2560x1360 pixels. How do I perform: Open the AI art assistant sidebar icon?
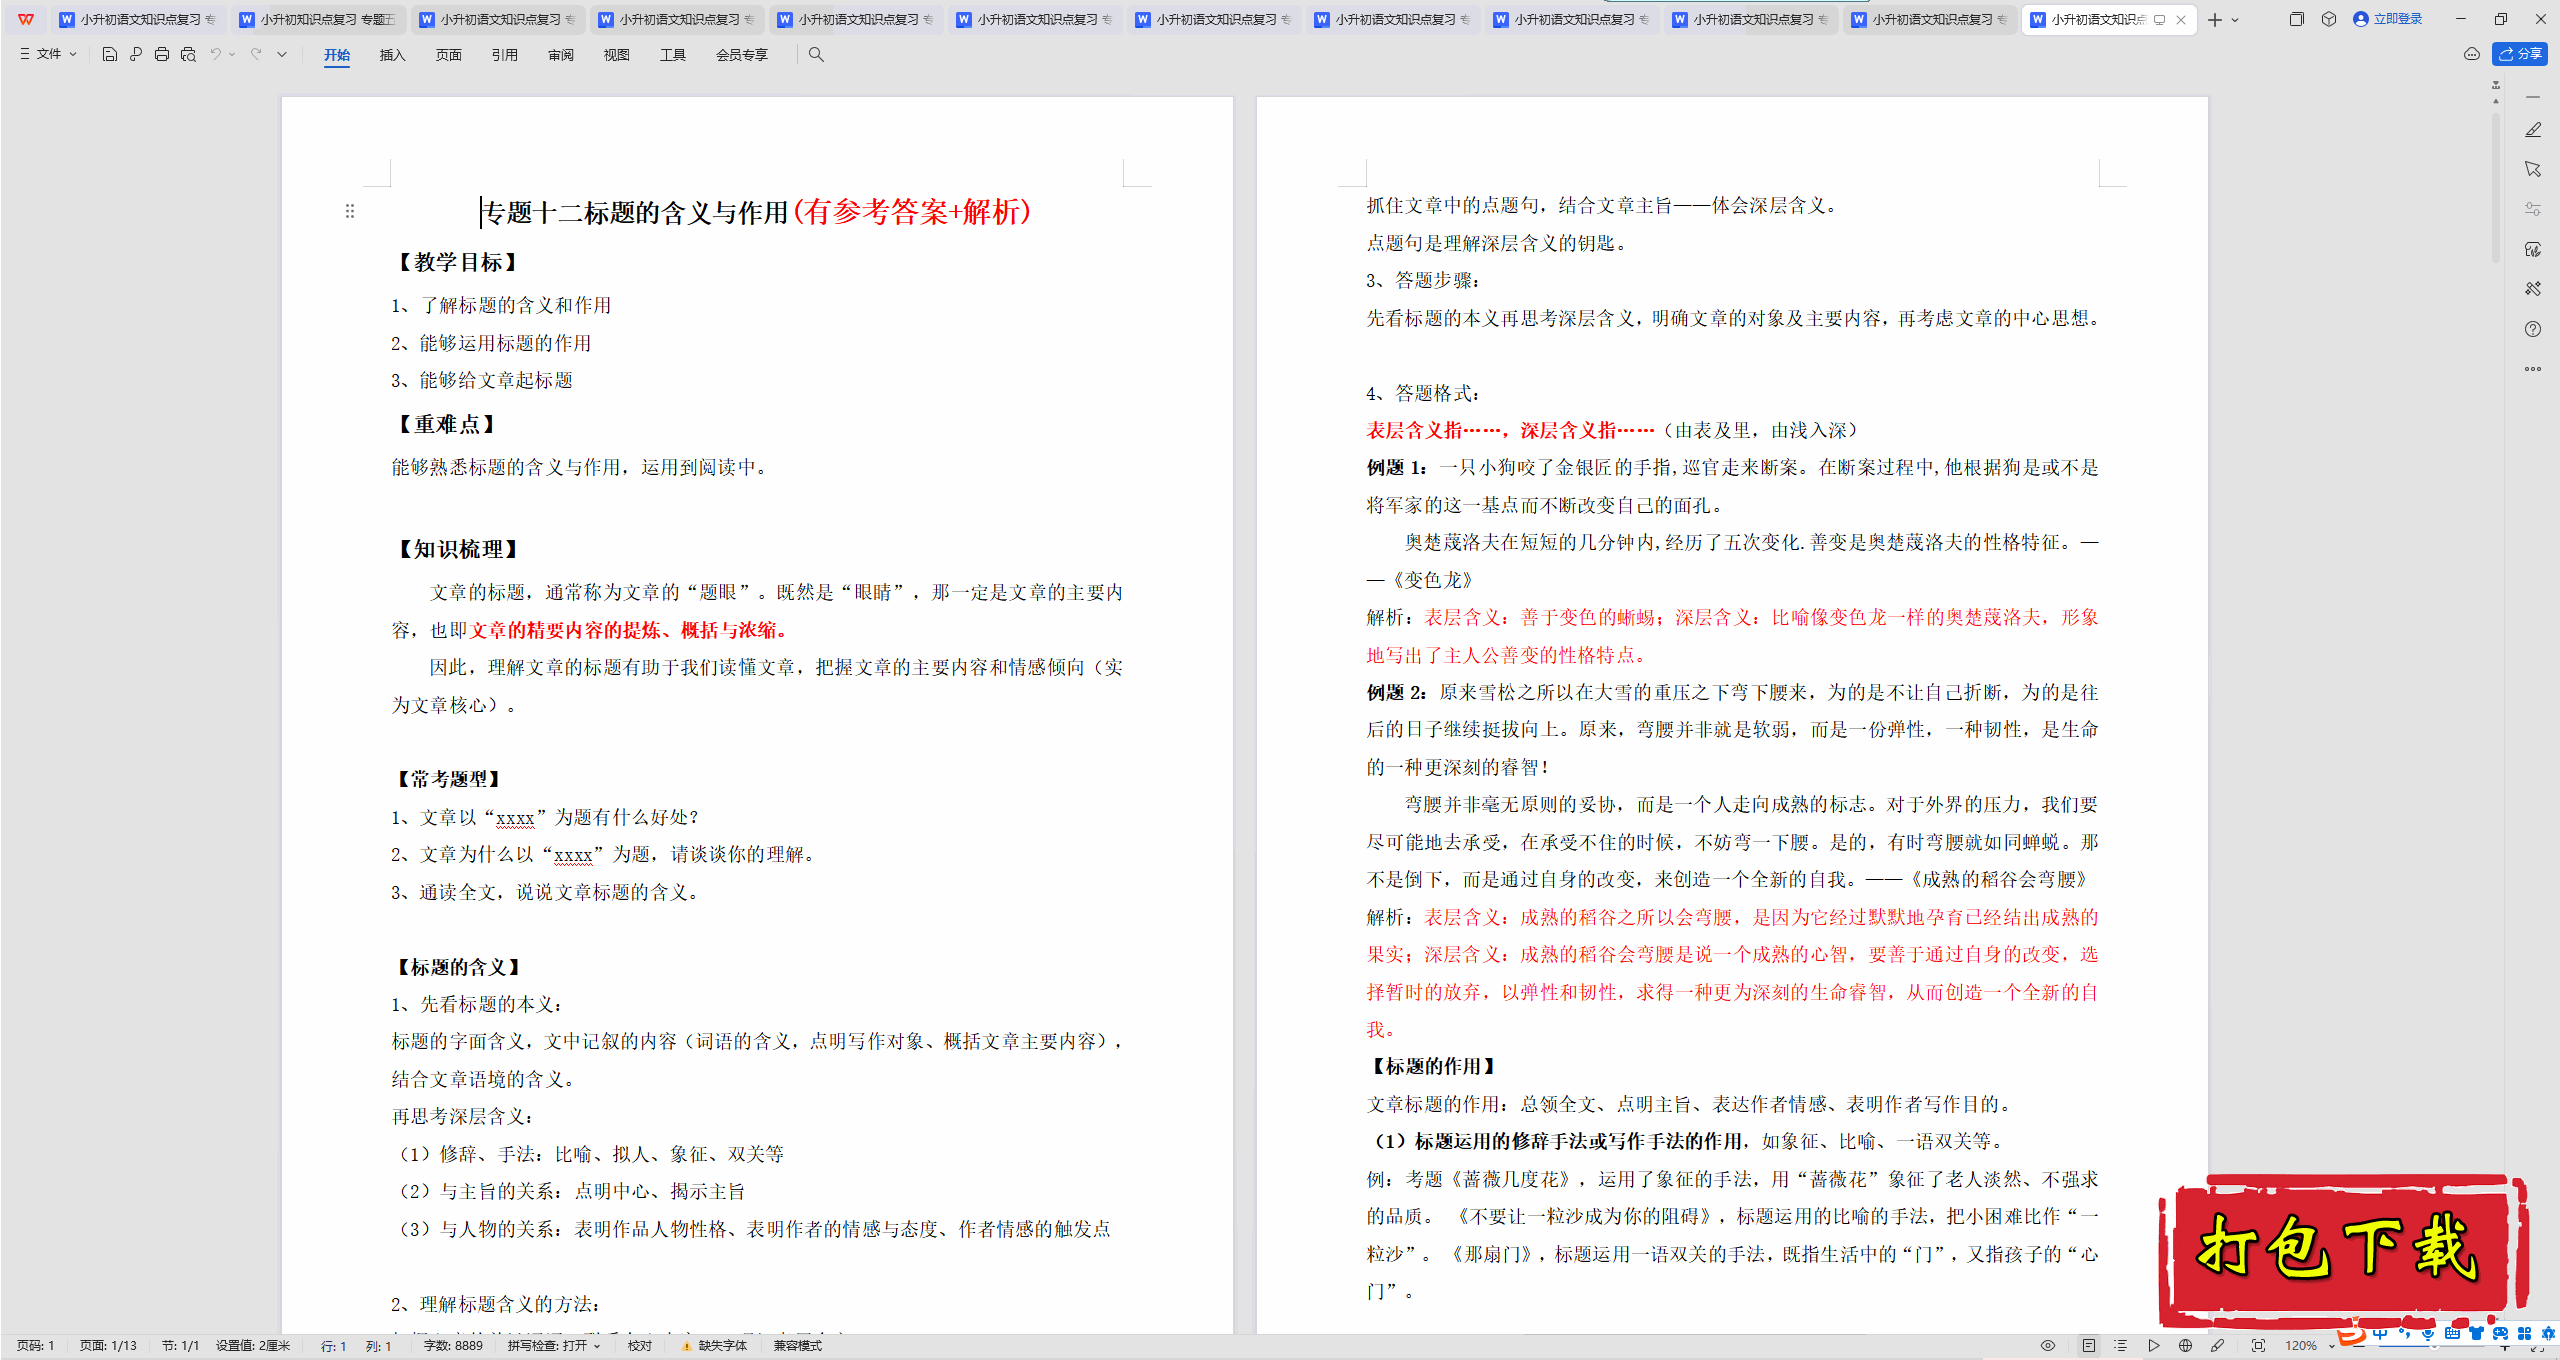tap(2533, 249)
